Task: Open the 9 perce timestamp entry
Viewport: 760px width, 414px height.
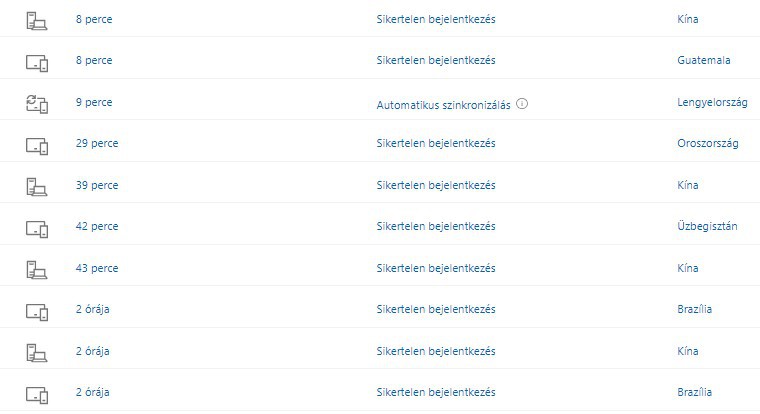Action: (94, 102)
